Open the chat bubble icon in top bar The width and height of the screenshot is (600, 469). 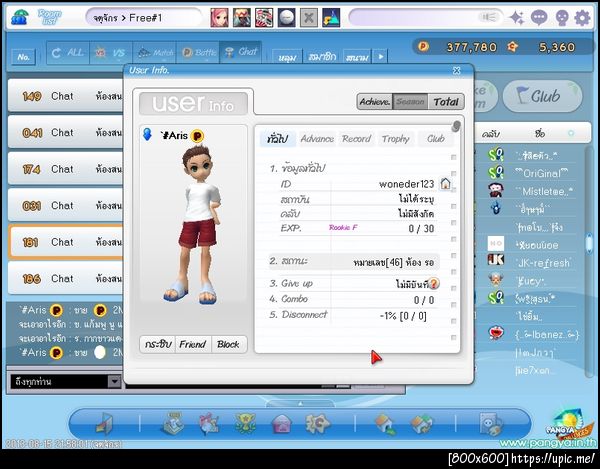[539, 18]
